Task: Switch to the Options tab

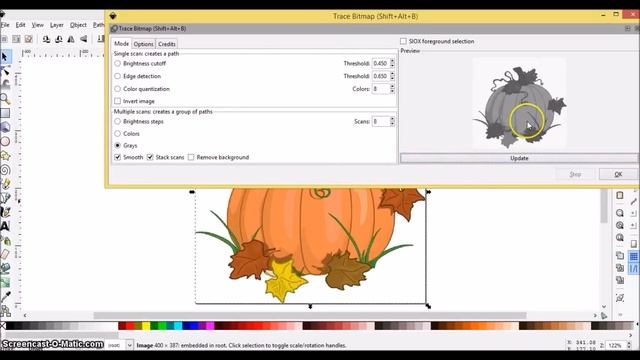Action: click(x=144, y=44)
